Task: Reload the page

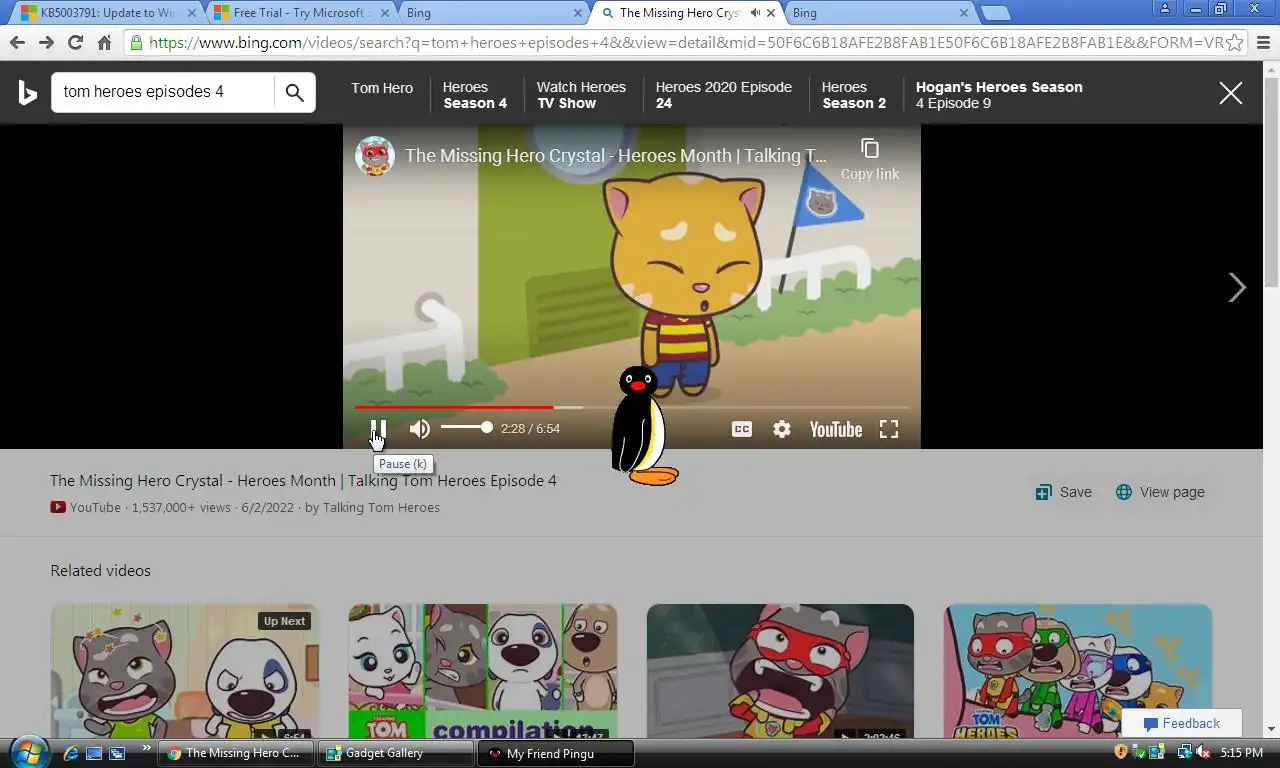Action: [75, 43]
